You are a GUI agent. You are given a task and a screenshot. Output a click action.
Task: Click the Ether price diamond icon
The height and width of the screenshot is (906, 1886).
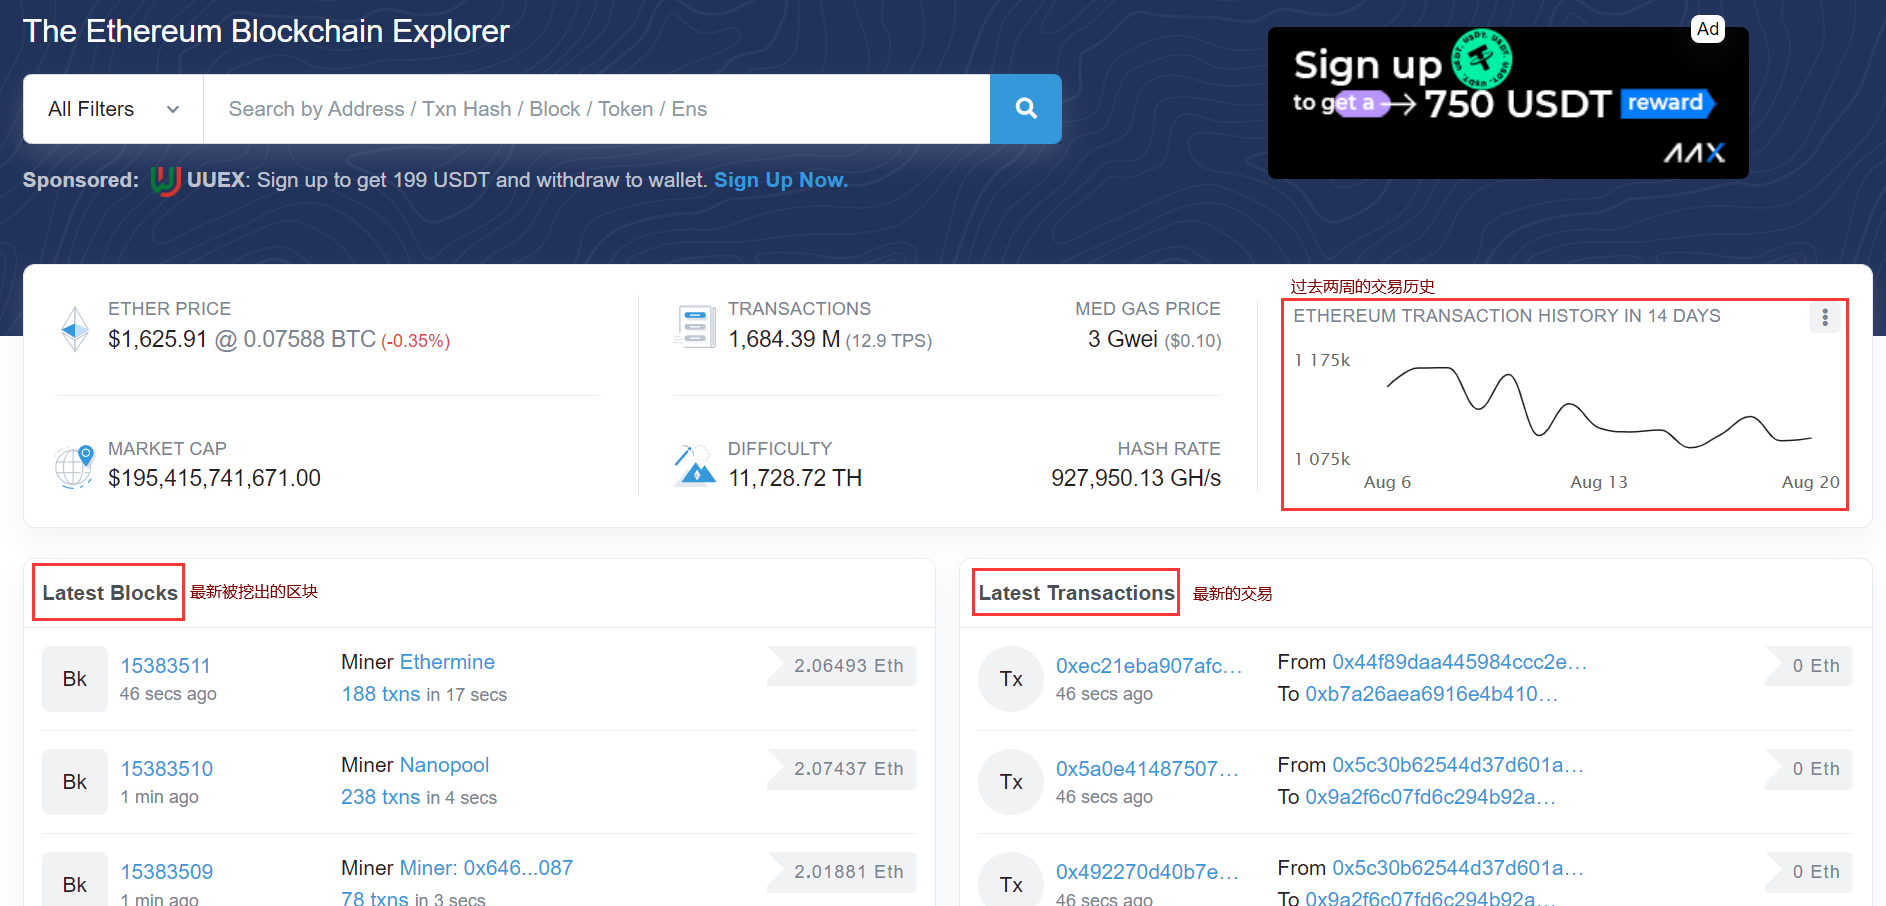coord(75,328)
